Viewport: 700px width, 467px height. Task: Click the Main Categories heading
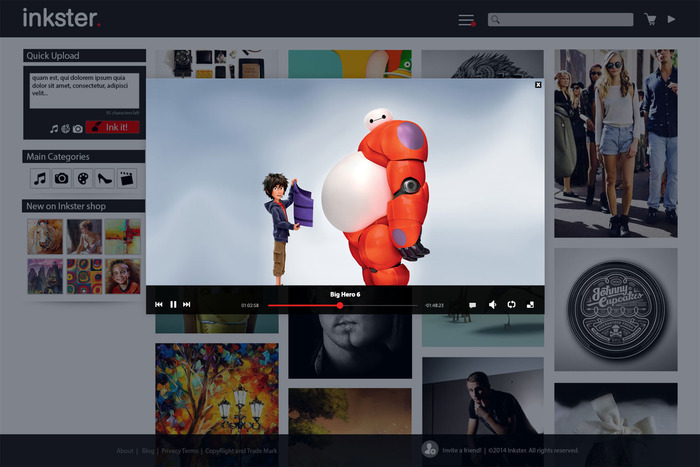[58, 157]
